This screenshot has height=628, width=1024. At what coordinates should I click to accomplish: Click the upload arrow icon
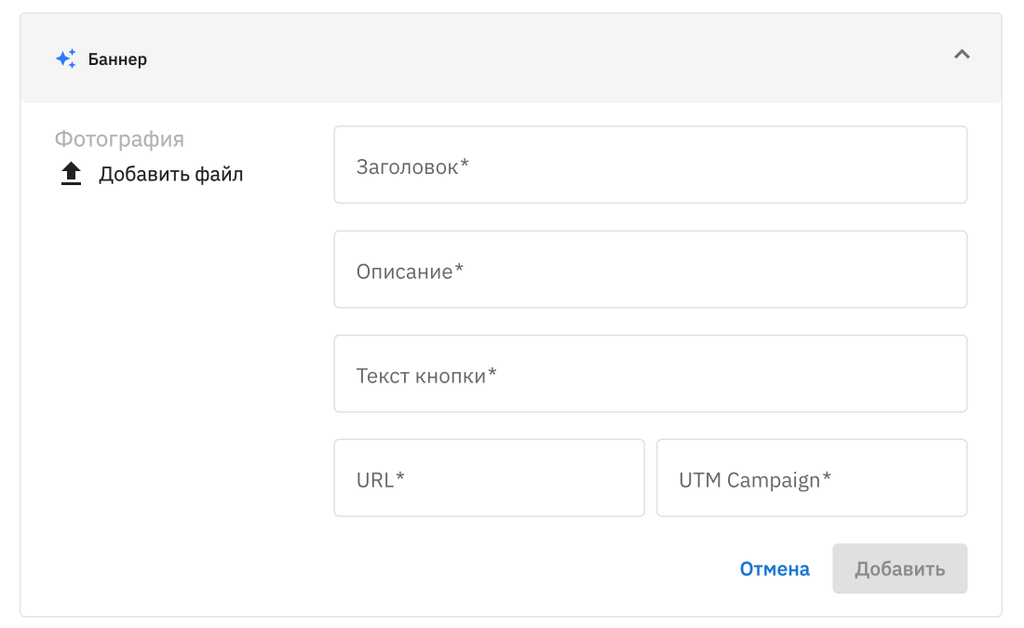point(71,174)
